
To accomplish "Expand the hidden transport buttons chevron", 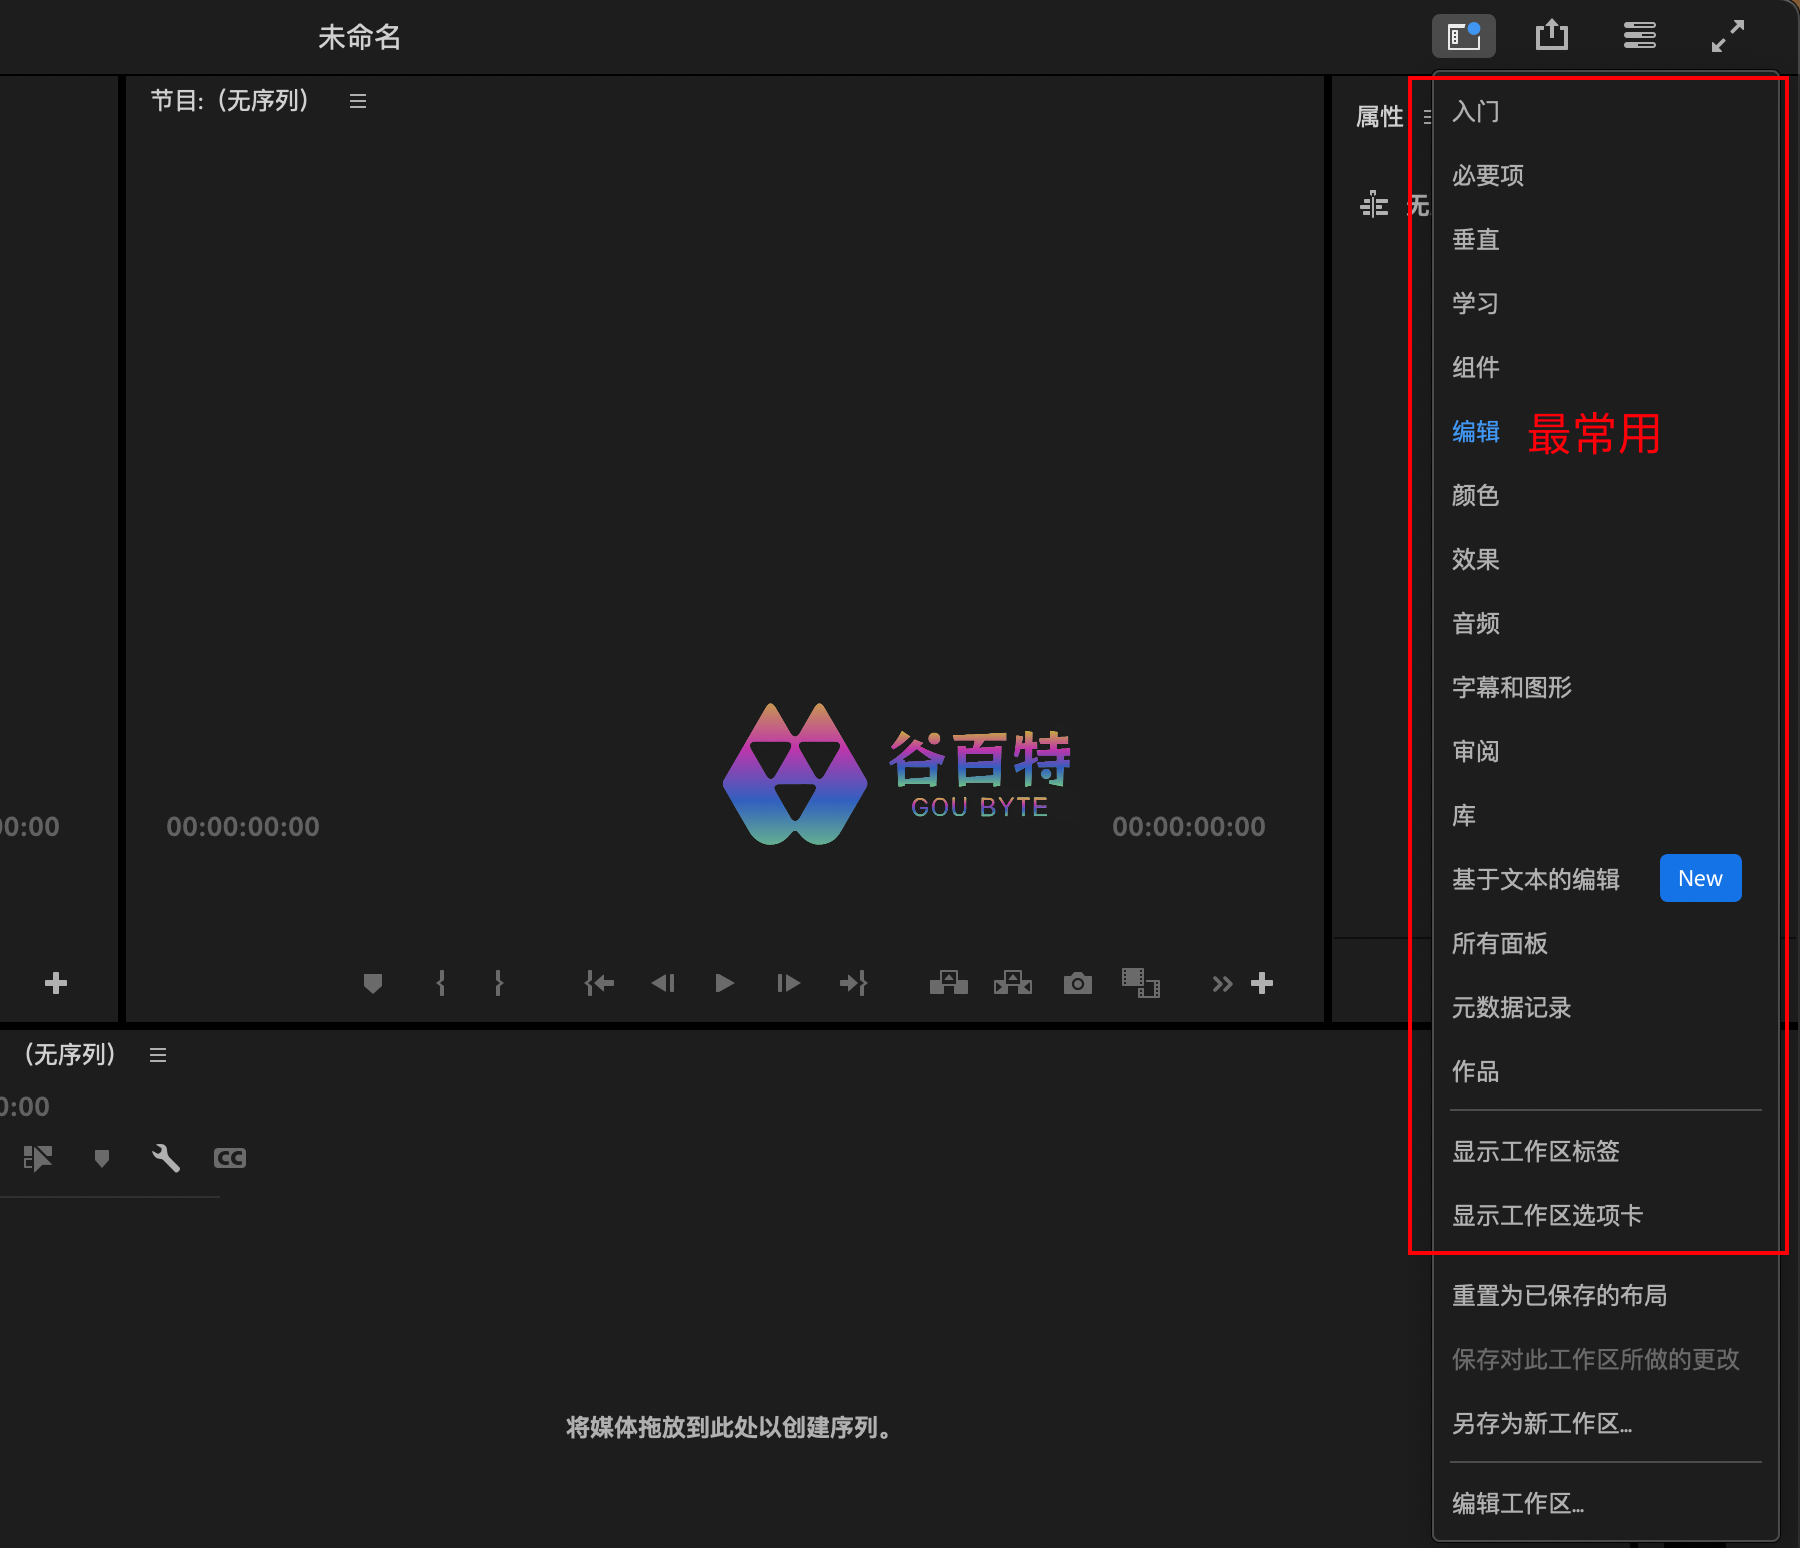I will tap(1221, 984).
